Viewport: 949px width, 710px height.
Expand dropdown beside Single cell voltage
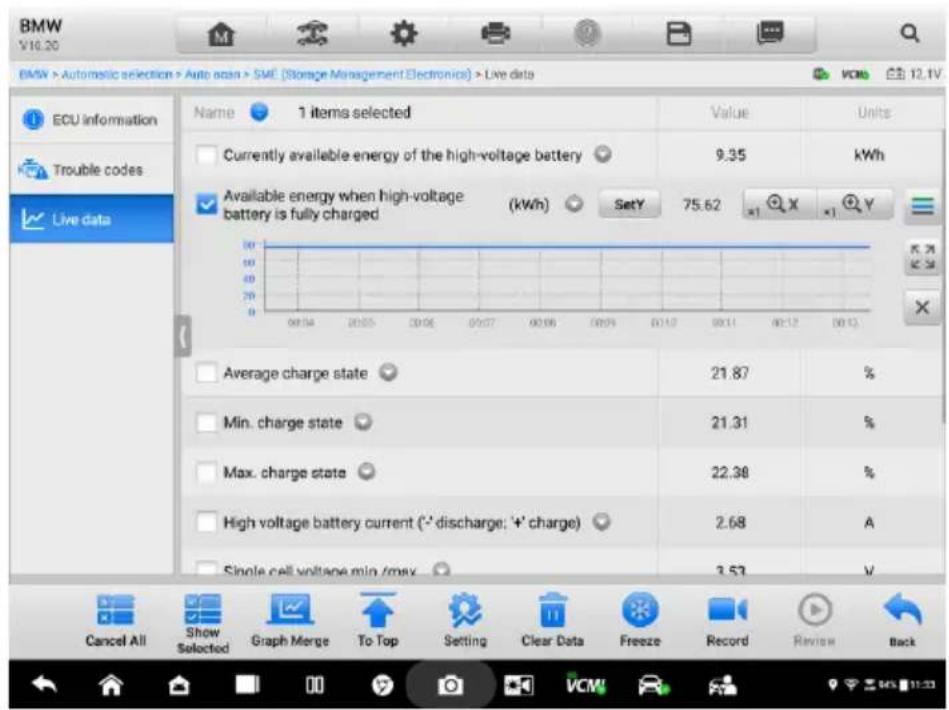[442, 570]
